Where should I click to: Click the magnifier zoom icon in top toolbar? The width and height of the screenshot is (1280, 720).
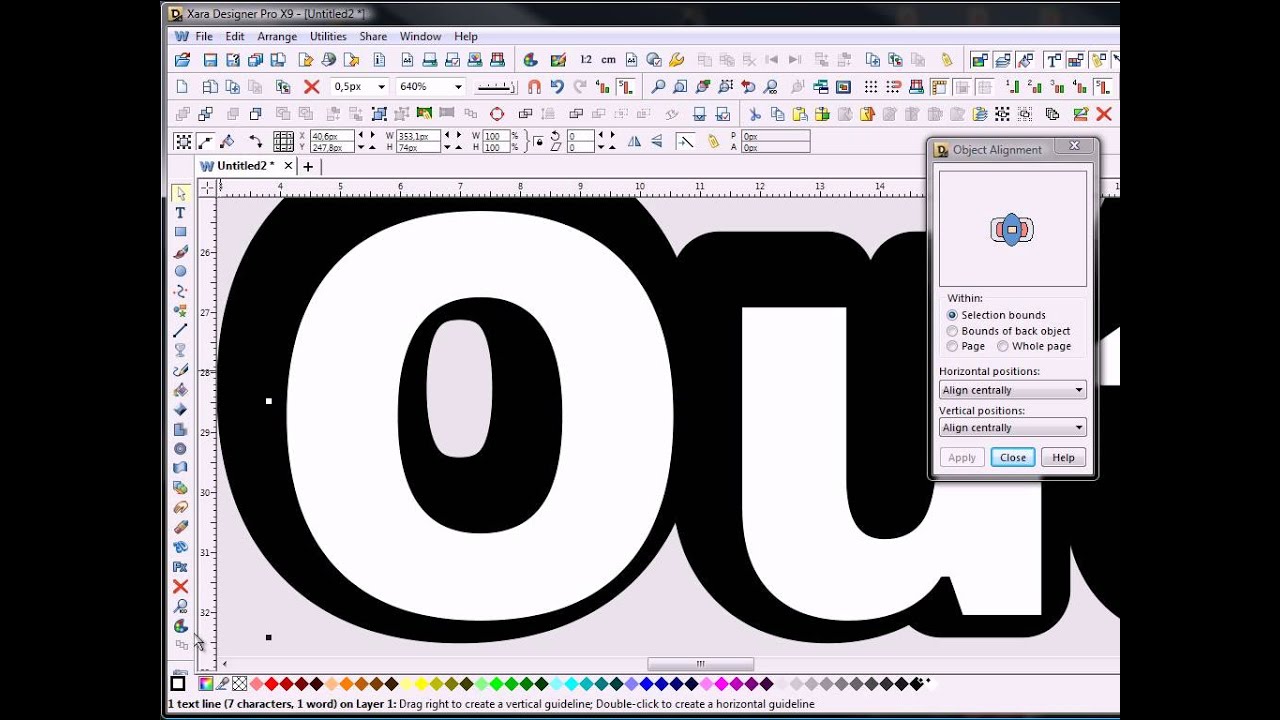pos(657,87)
